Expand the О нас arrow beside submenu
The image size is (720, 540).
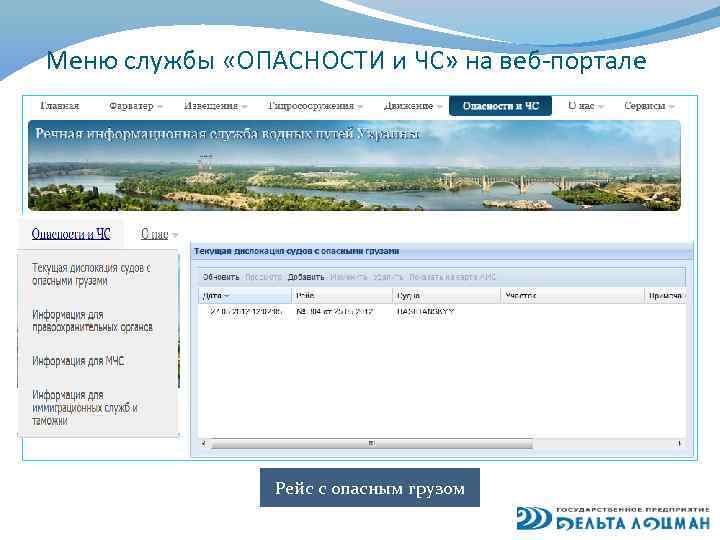[x=174, y=236]
